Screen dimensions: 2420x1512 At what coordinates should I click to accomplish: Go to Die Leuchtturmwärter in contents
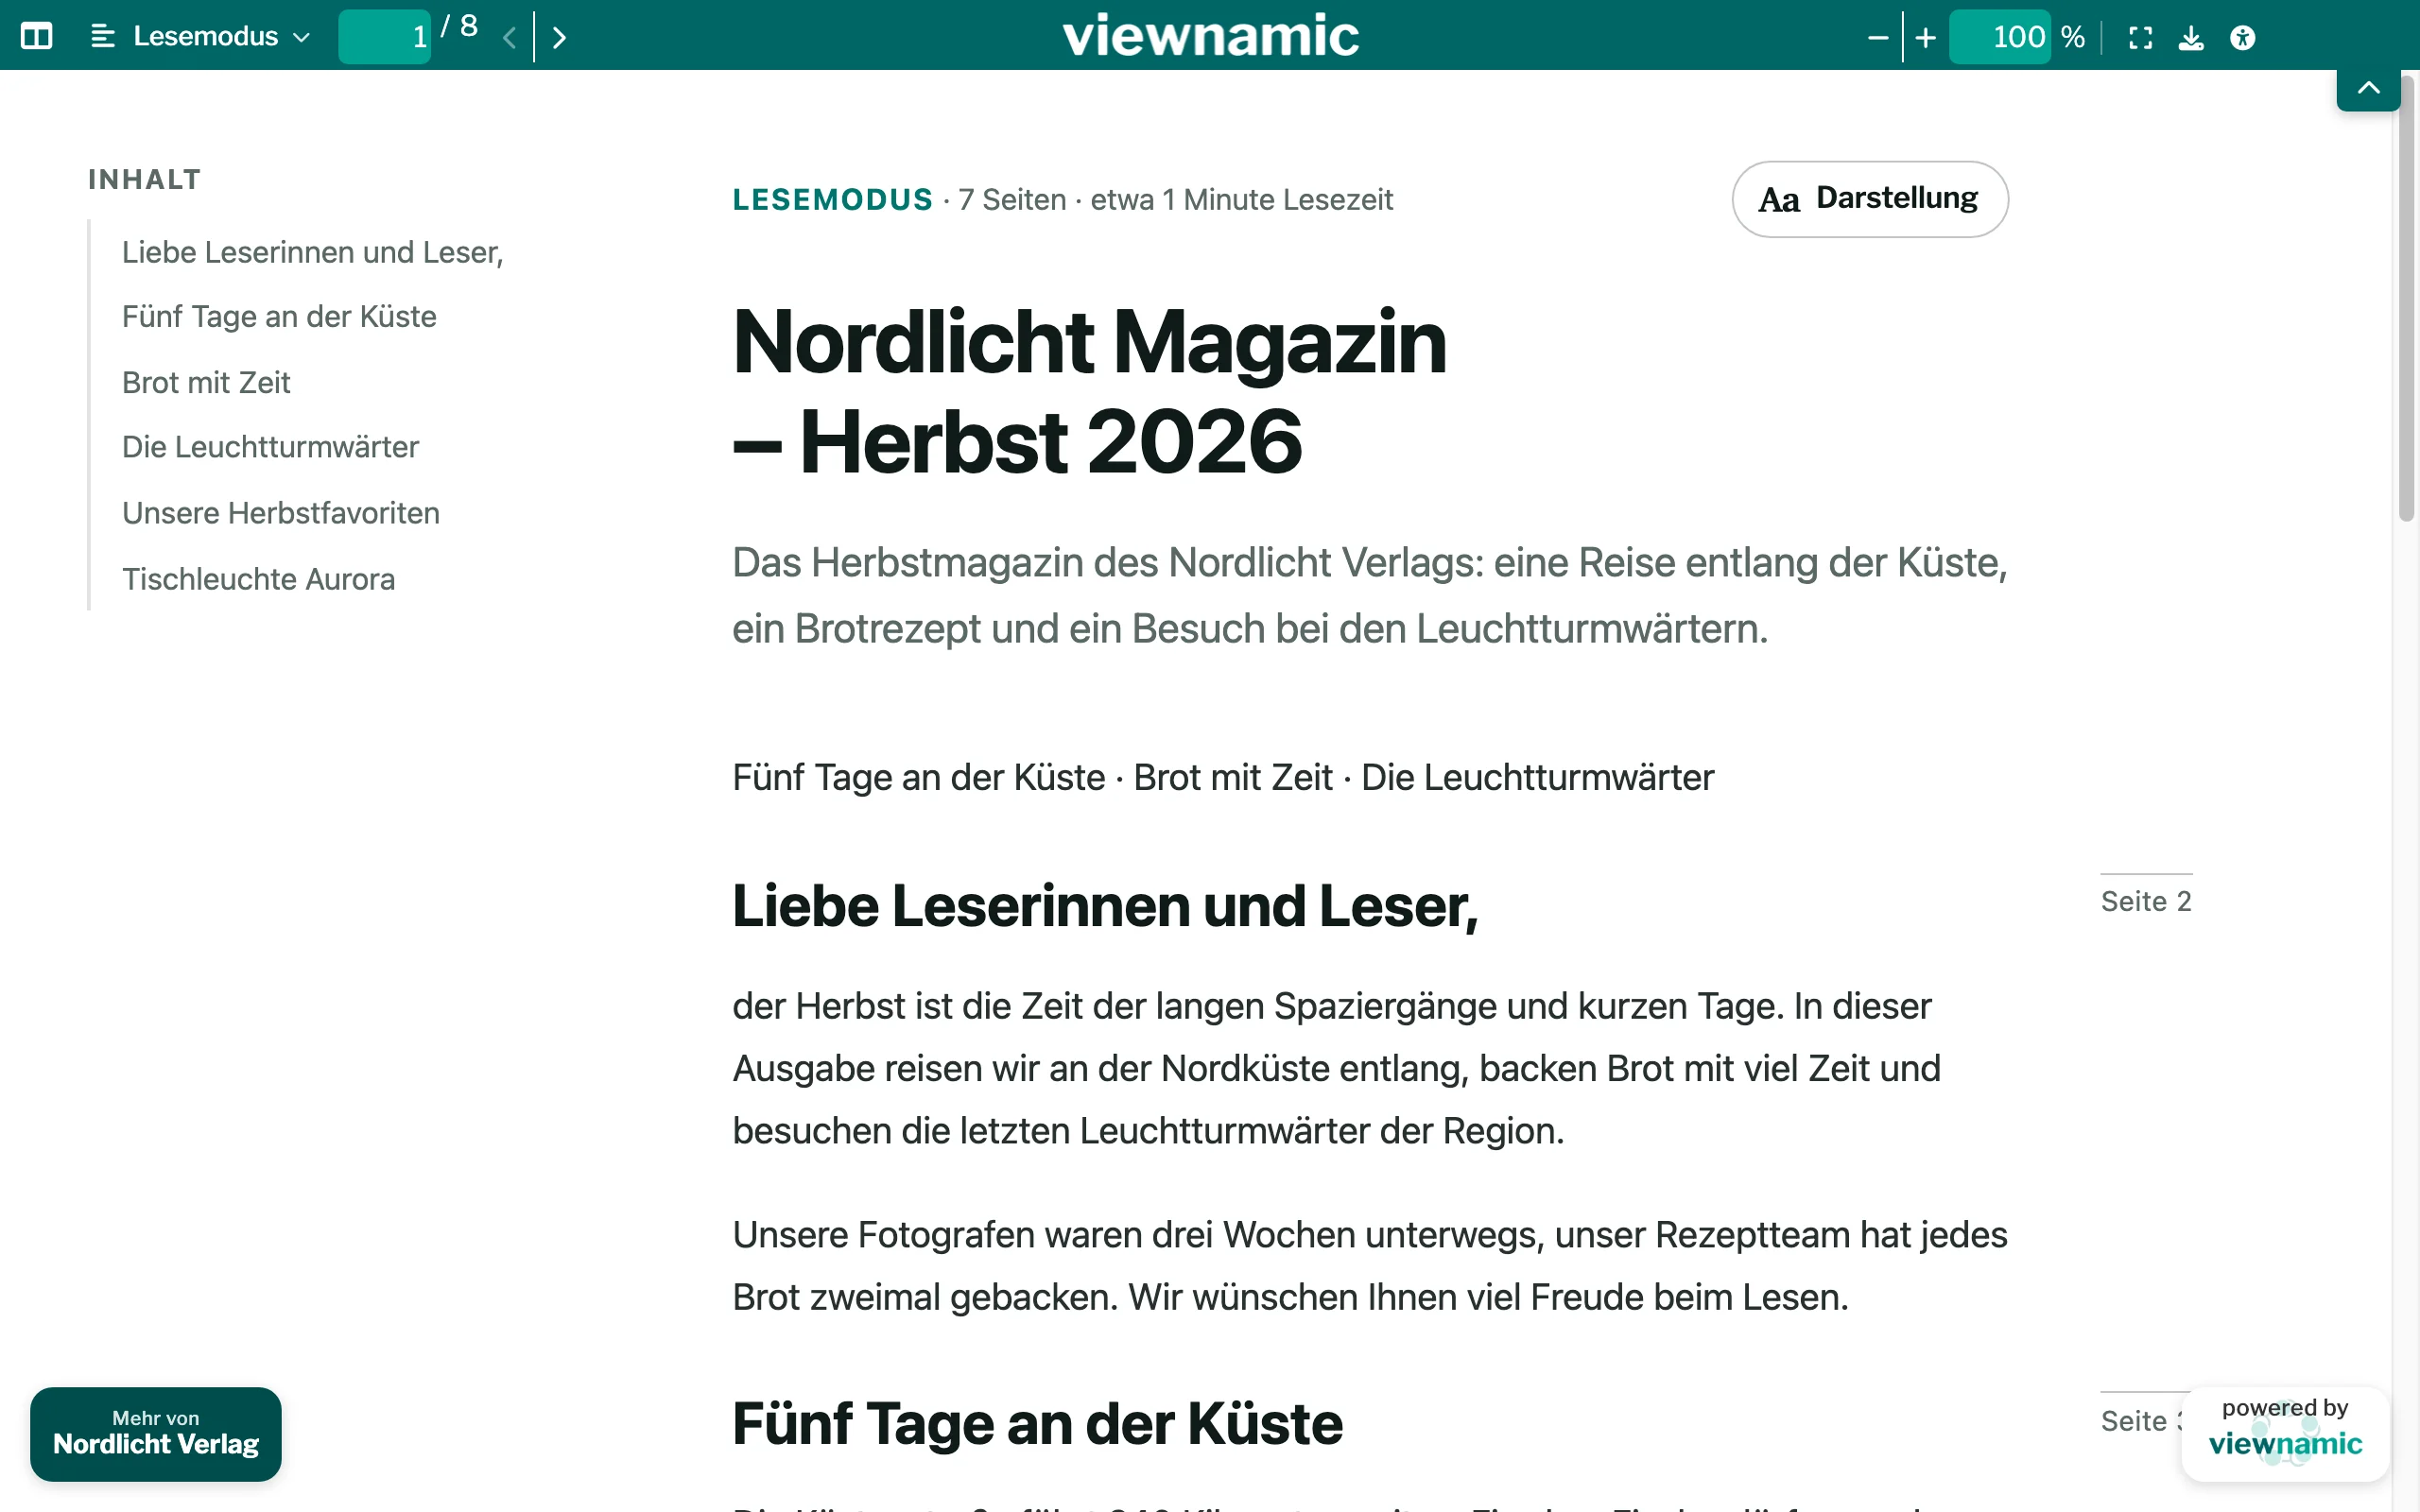pyautogui.click(x=270, y=447)
